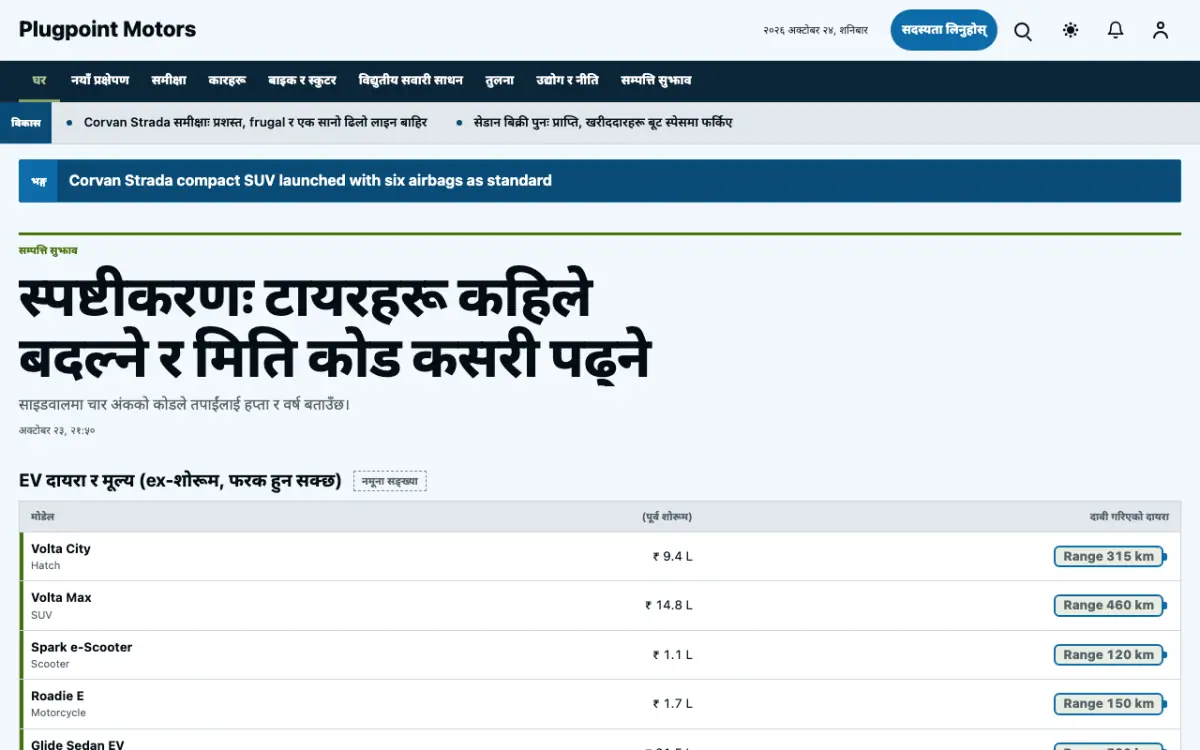Open the notifications bell
The width and height of the screenshot is (1200, 750).
pos(1116,31)
